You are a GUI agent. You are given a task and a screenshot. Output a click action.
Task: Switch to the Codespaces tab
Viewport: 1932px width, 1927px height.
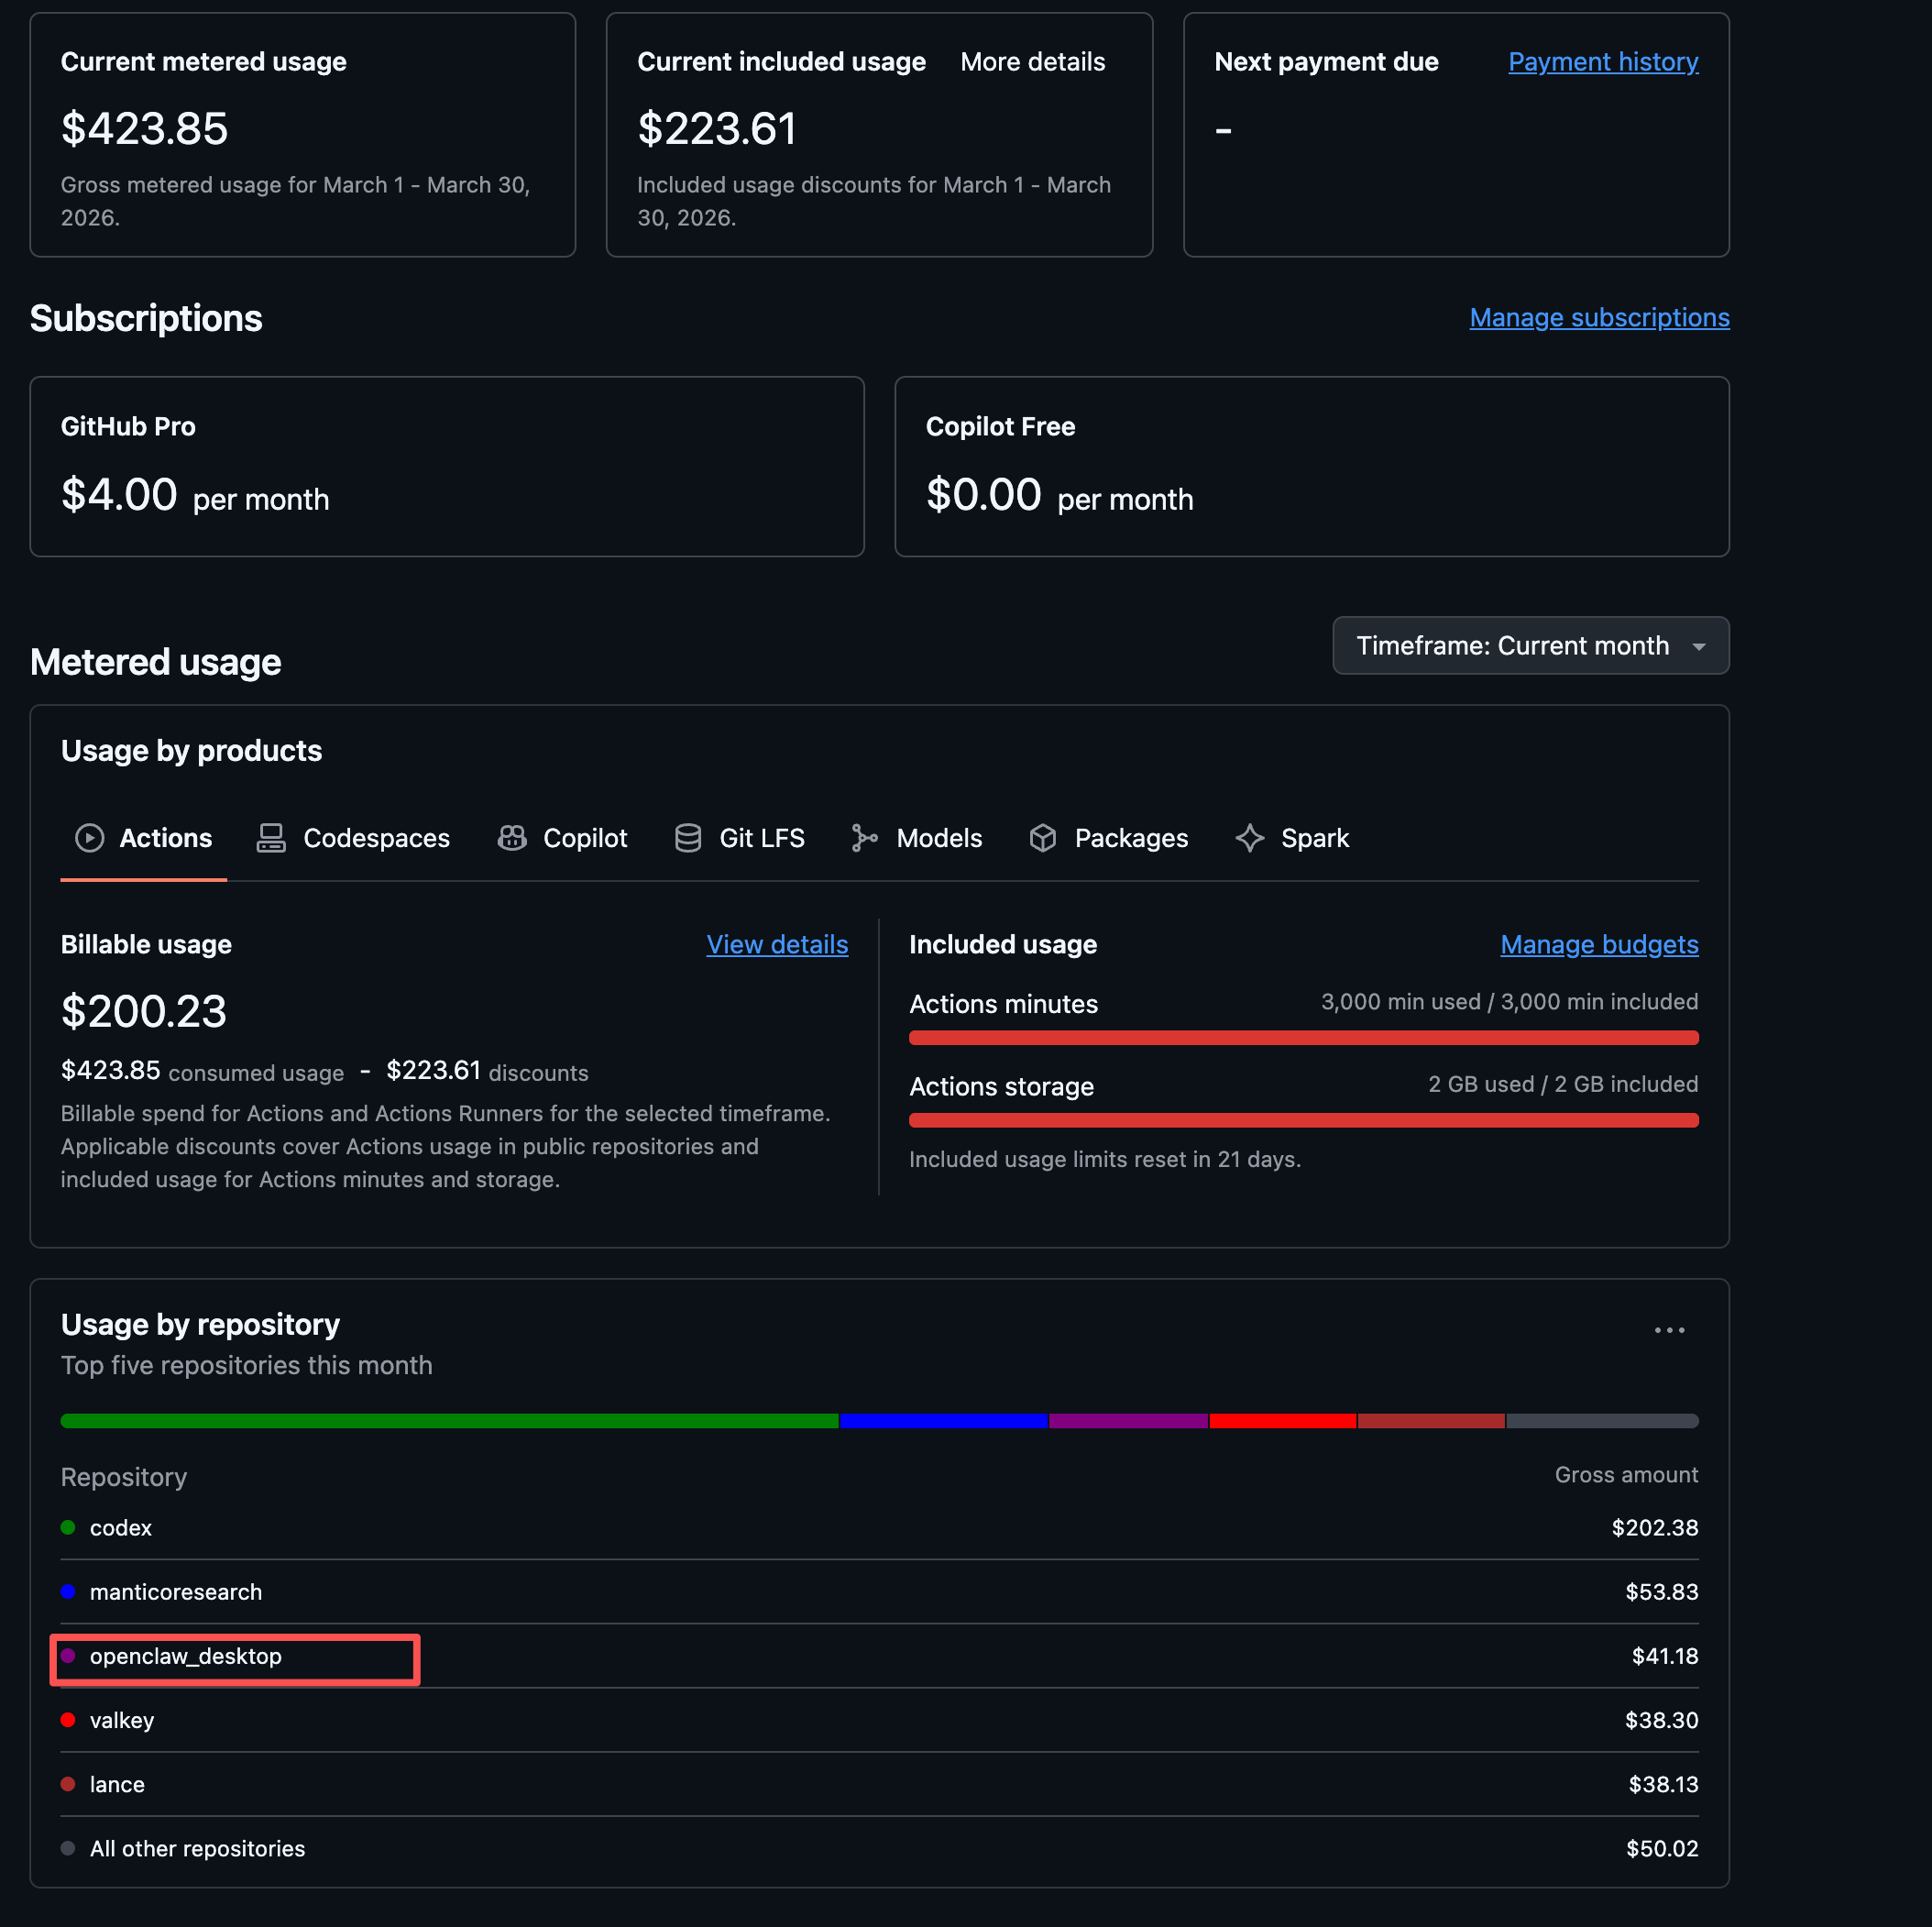click(x=354, y=838)
